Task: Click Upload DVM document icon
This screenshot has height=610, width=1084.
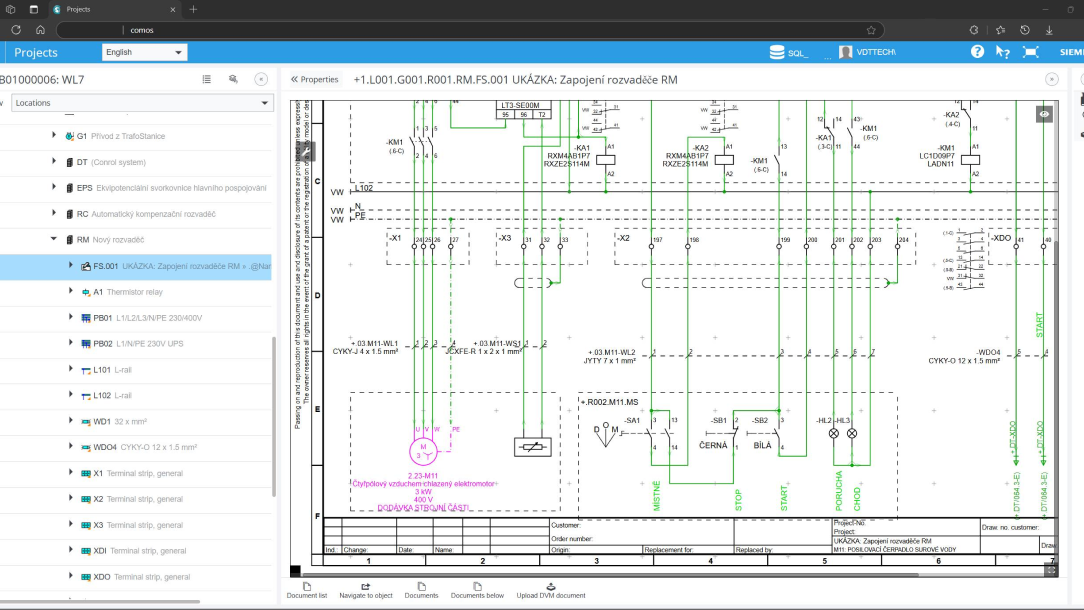Action: (550, 587)
